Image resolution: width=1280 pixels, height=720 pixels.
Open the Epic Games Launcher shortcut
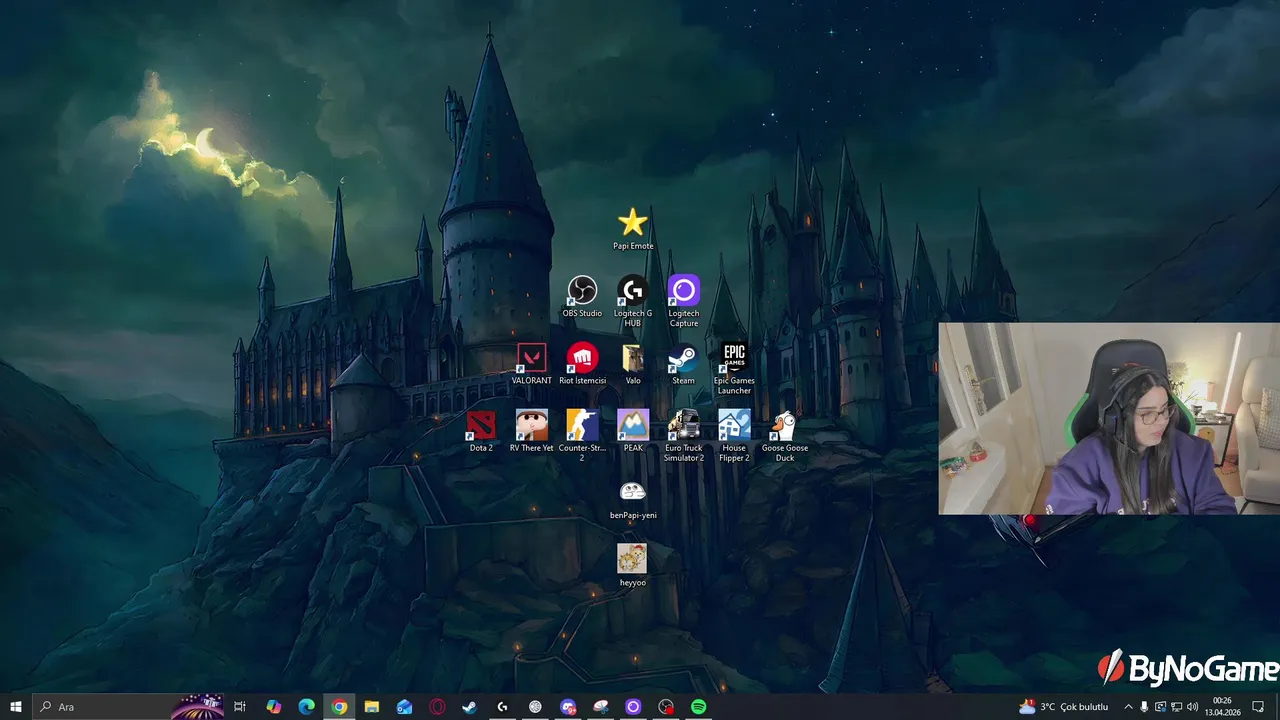[x=734, y=369]
